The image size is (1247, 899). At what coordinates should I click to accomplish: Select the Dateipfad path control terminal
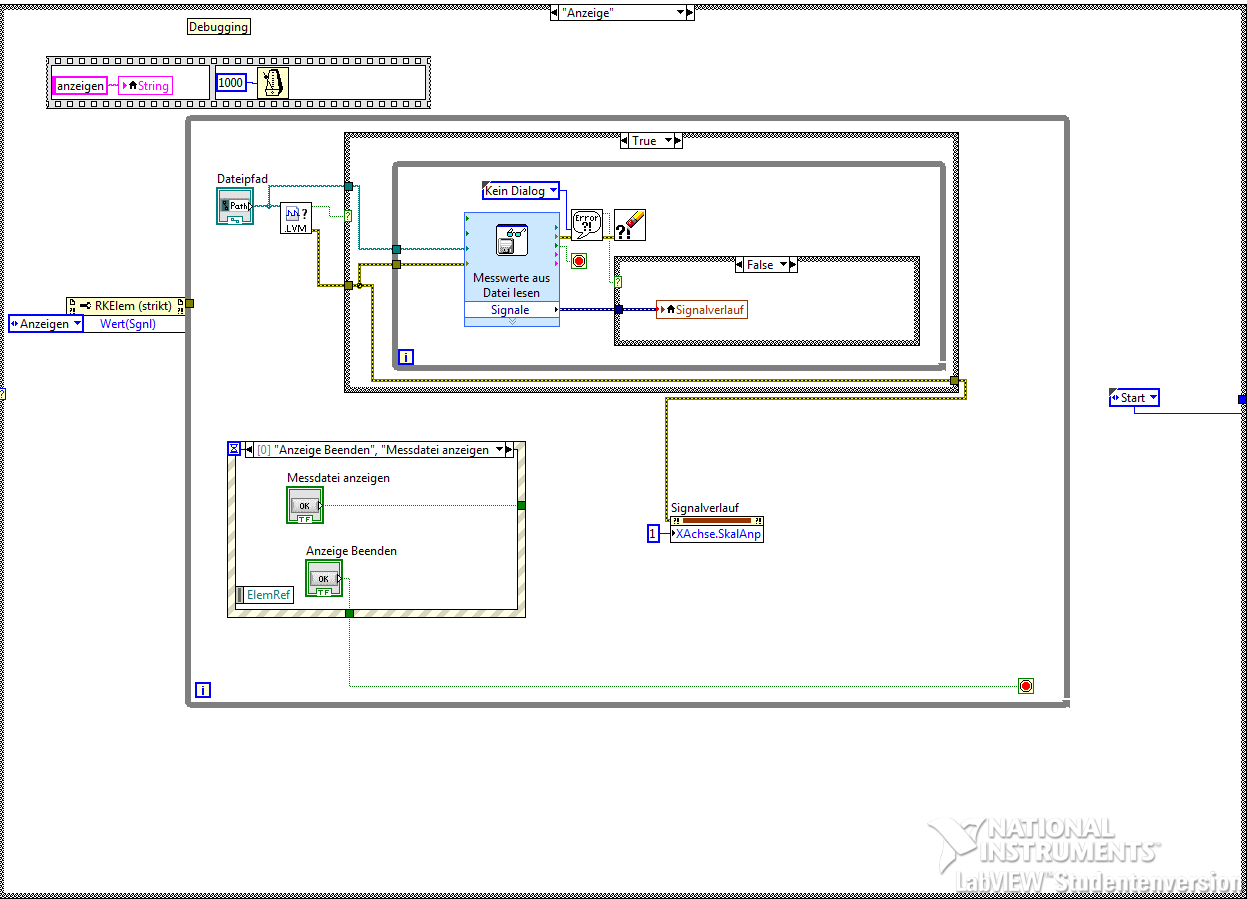[235, 205]
